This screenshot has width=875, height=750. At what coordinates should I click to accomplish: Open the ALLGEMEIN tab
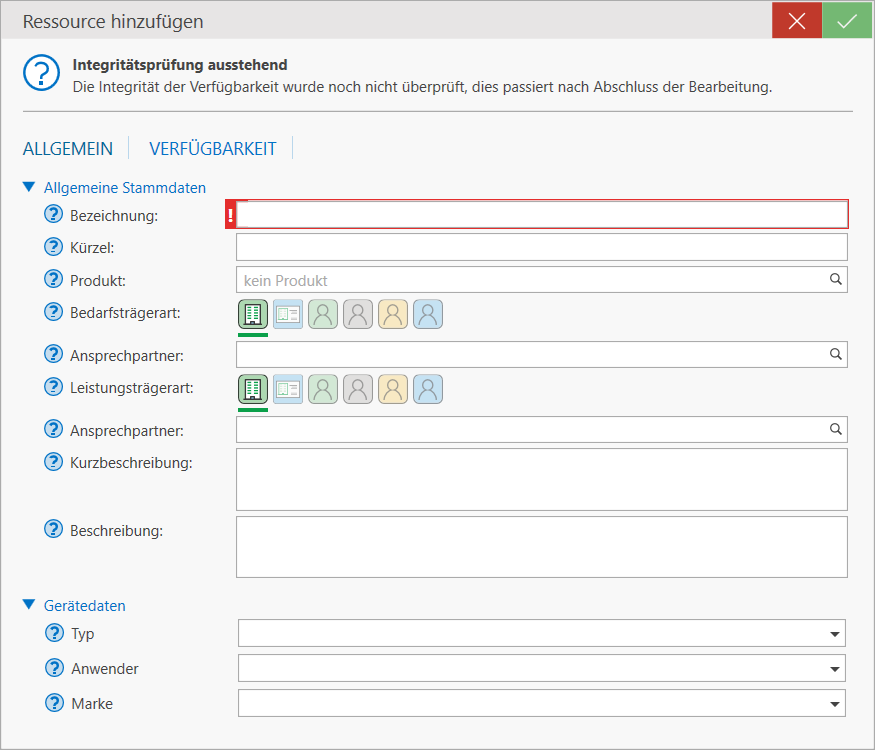(67, 149)
